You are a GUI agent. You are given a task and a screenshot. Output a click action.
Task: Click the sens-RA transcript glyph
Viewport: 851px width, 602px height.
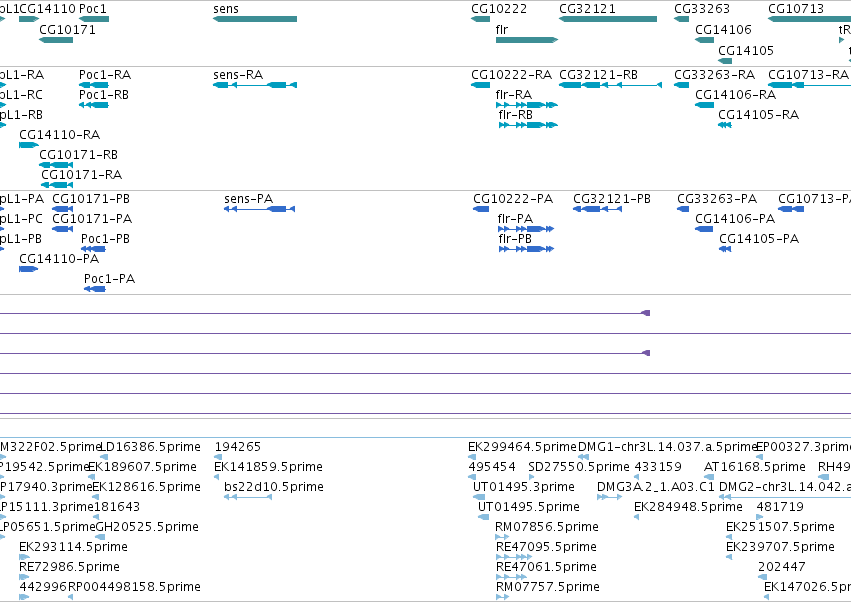[255, 85]
